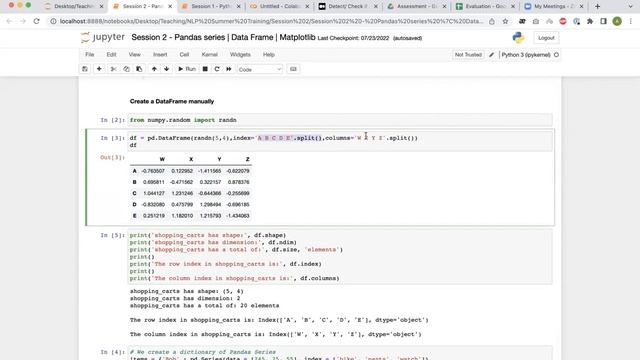Go forward in browser history
Image resolution: width=640 pixels, height=360 pixels.
pyautogui.click(x=23, y=21)
